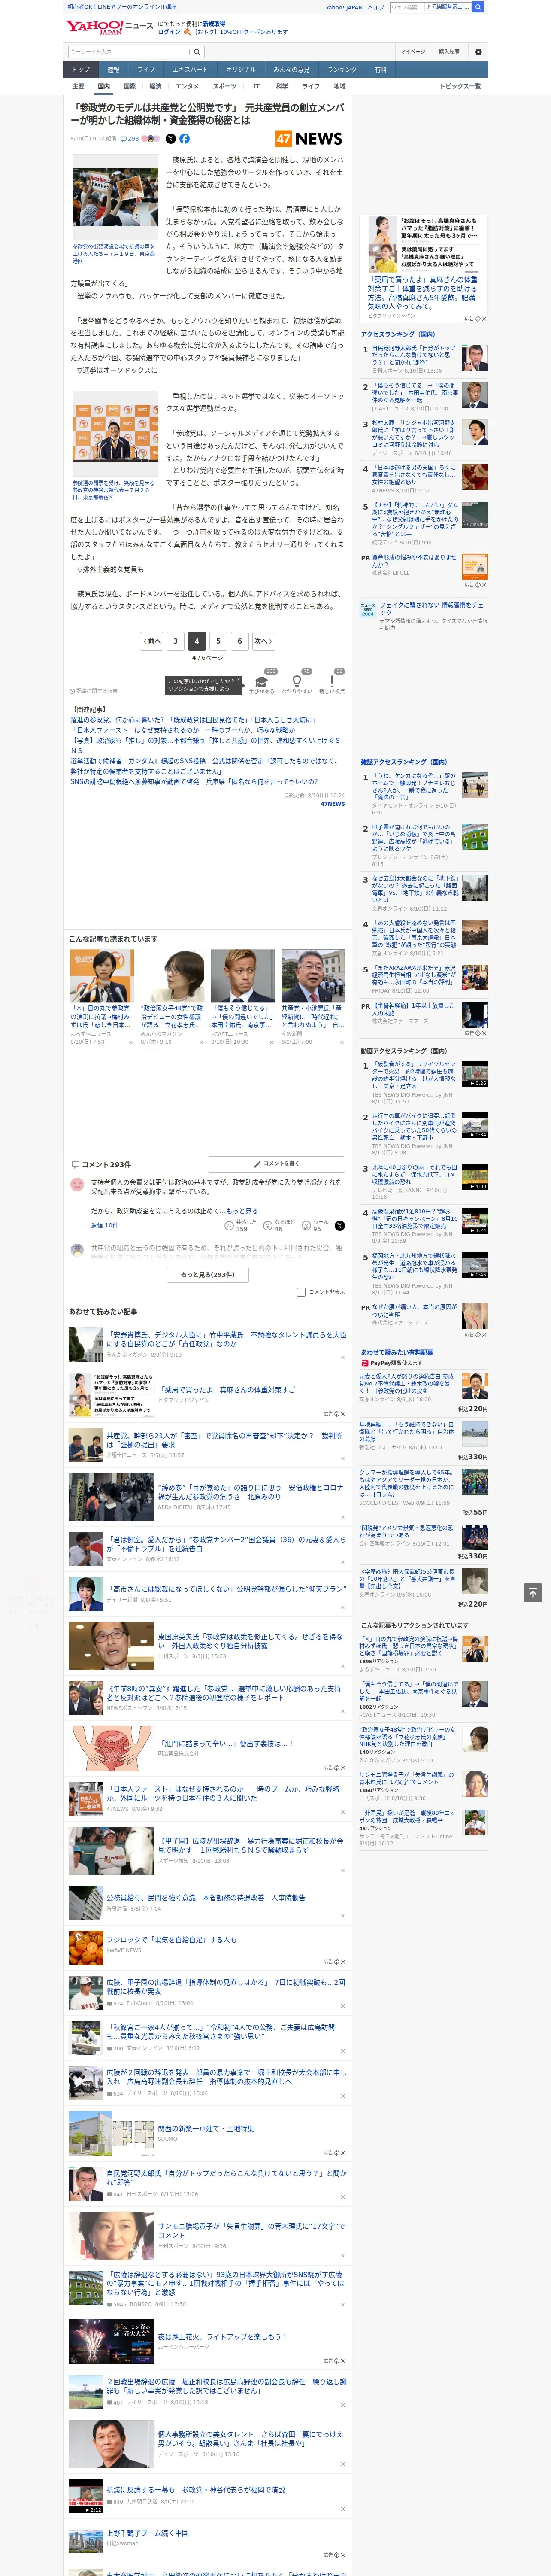Click the second commenter's avatar
Viewport: 551px width, 2576px height.
(77, 1250)
